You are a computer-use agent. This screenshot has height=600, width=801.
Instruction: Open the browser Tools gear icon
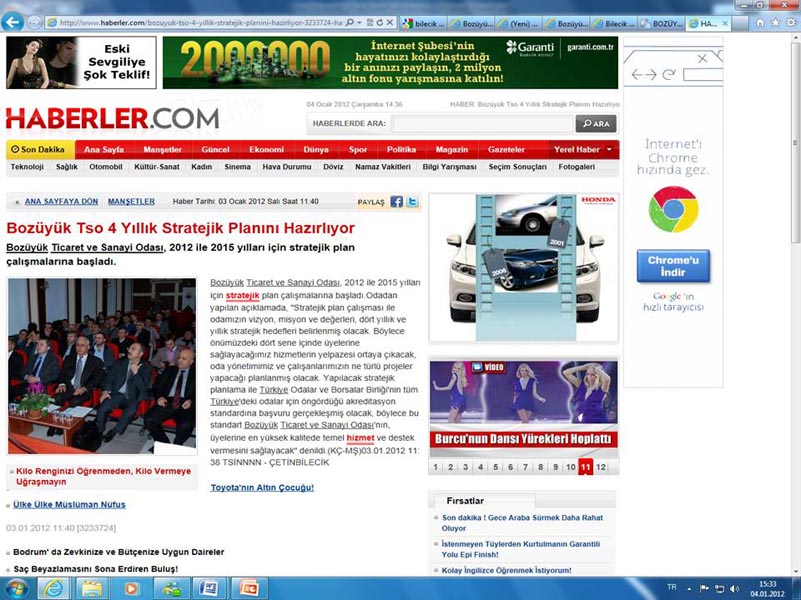[791, 22]
